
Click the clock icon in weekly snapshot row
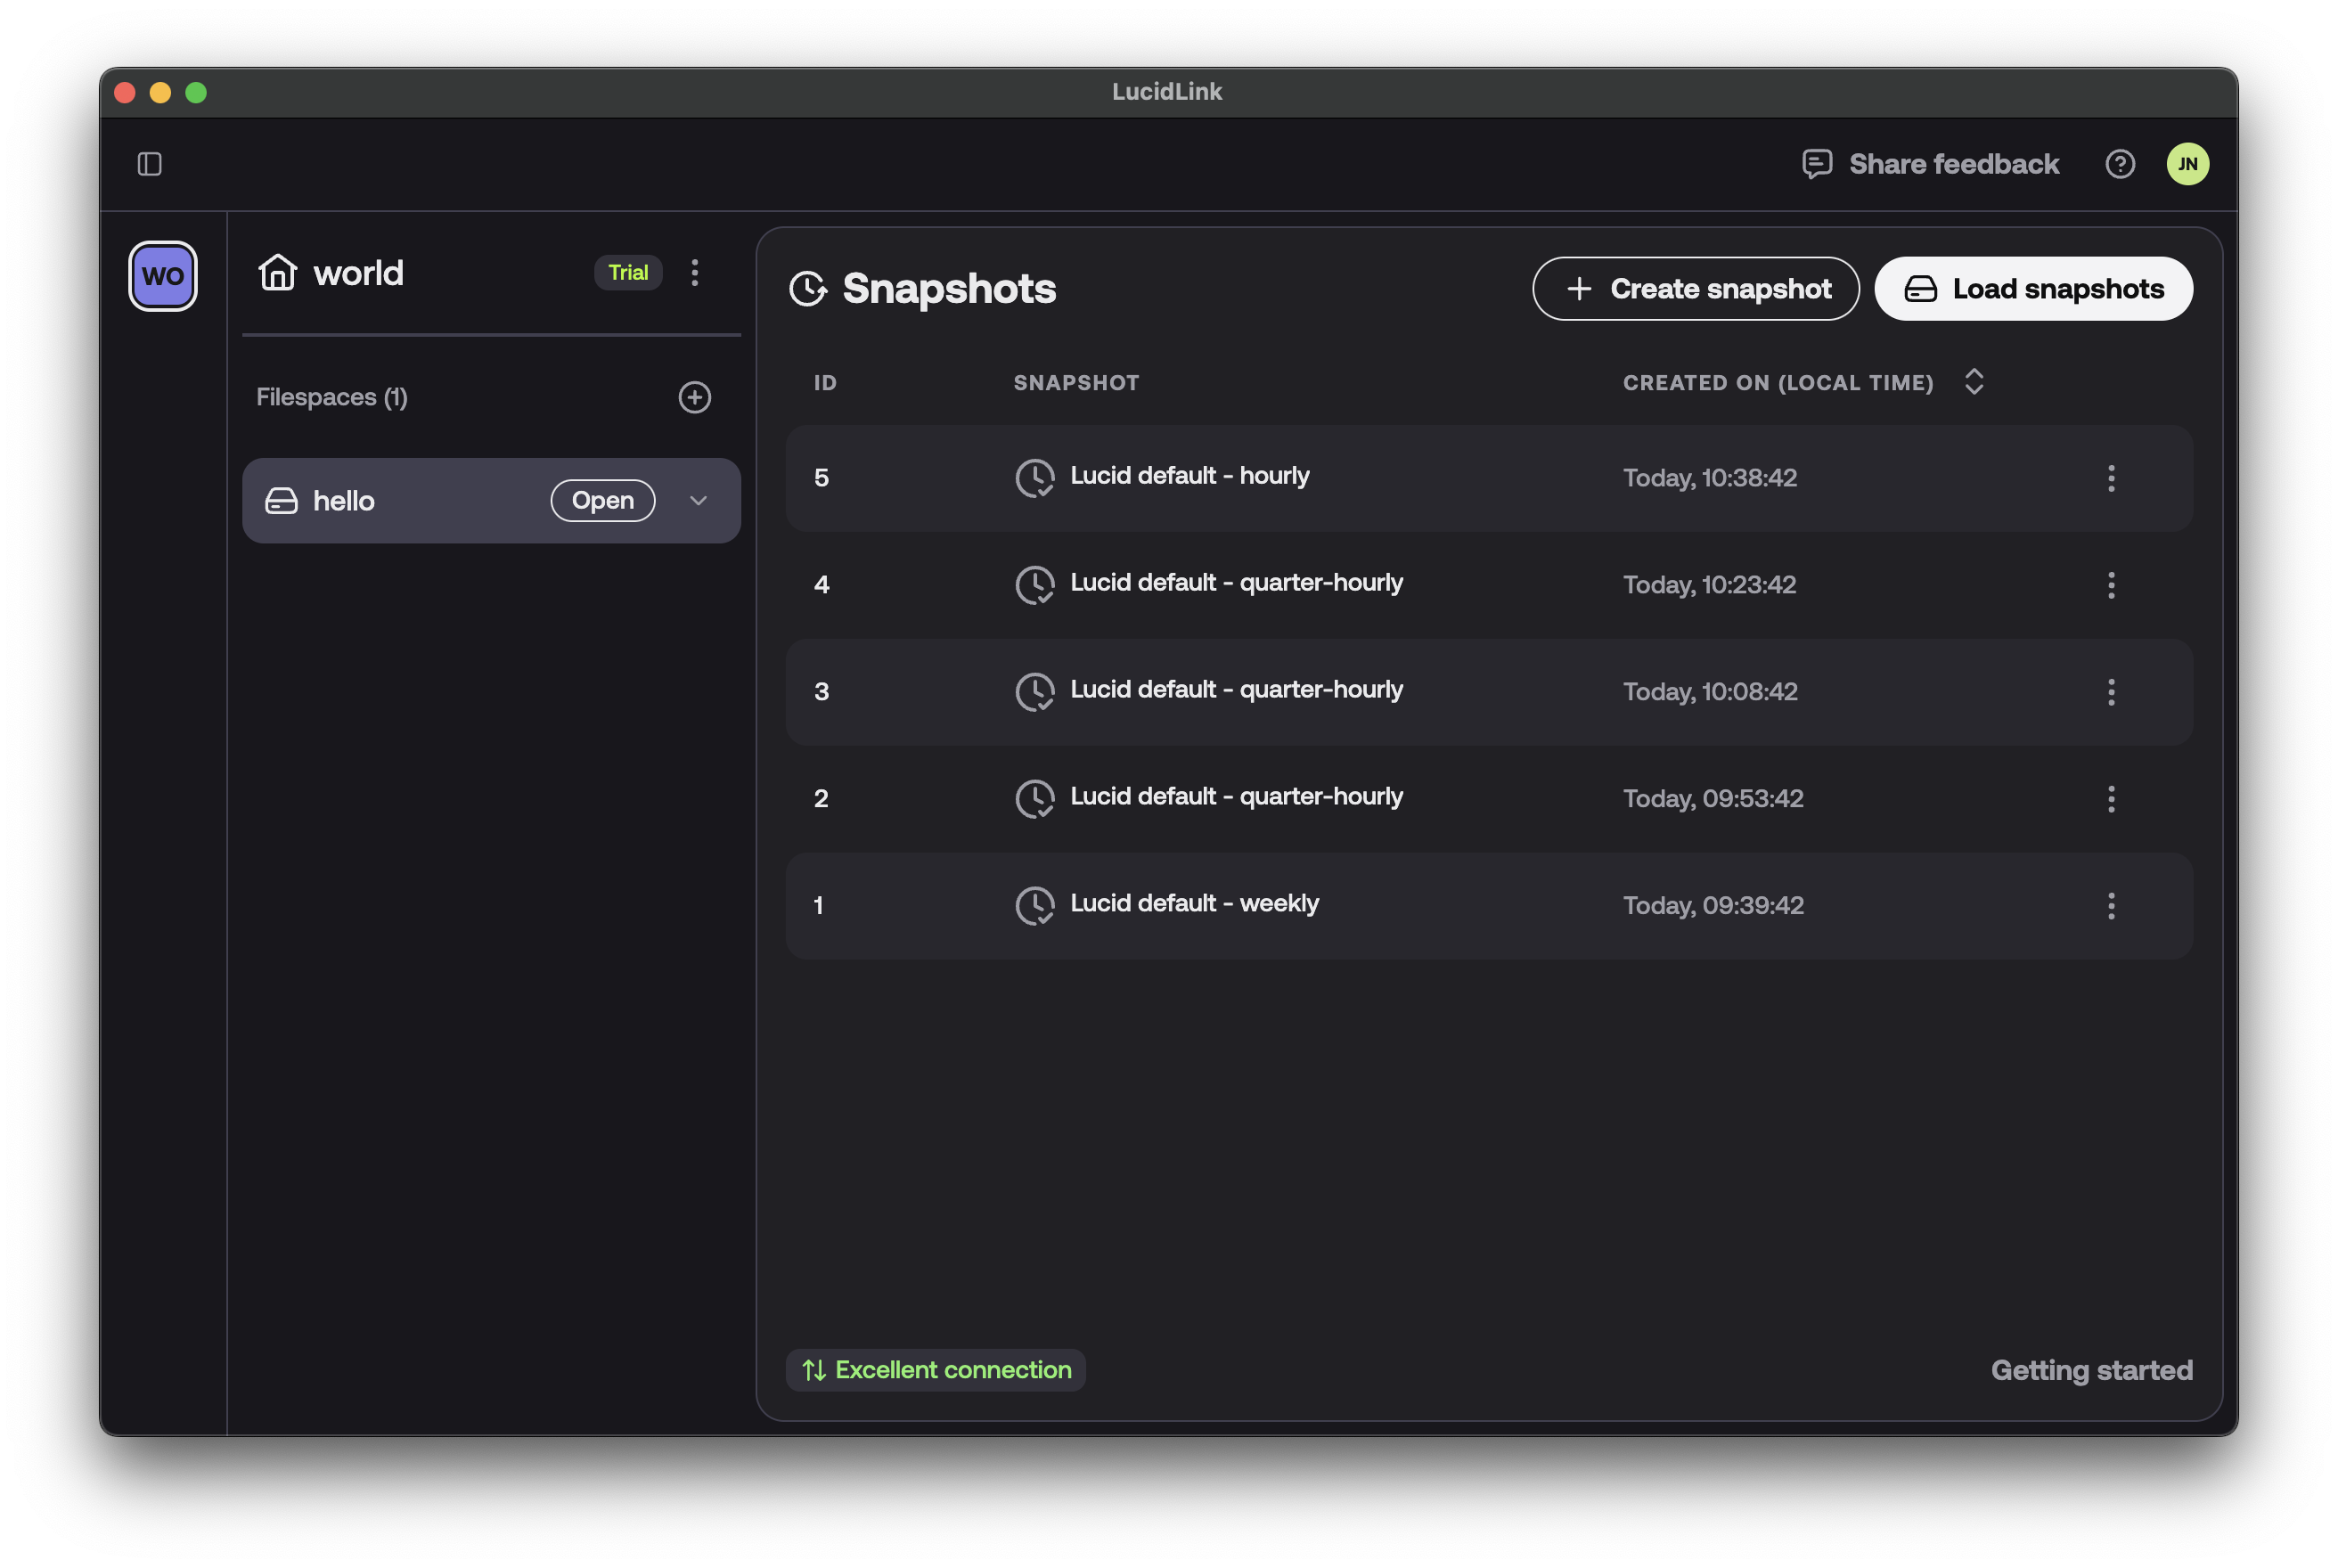click(x=1035, y=906)
